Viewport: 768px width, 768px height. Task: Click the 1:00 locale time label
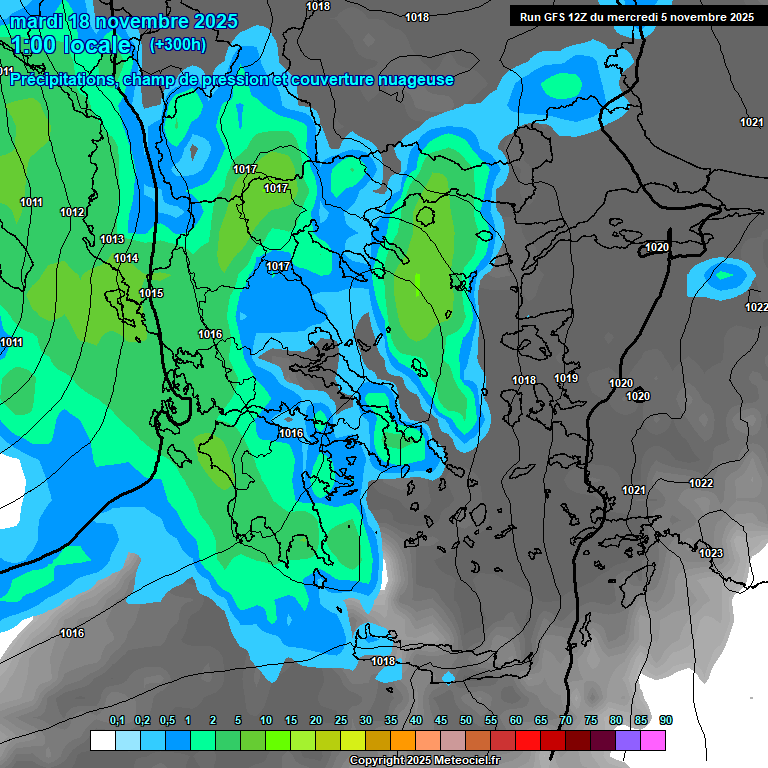coord(73,46)
